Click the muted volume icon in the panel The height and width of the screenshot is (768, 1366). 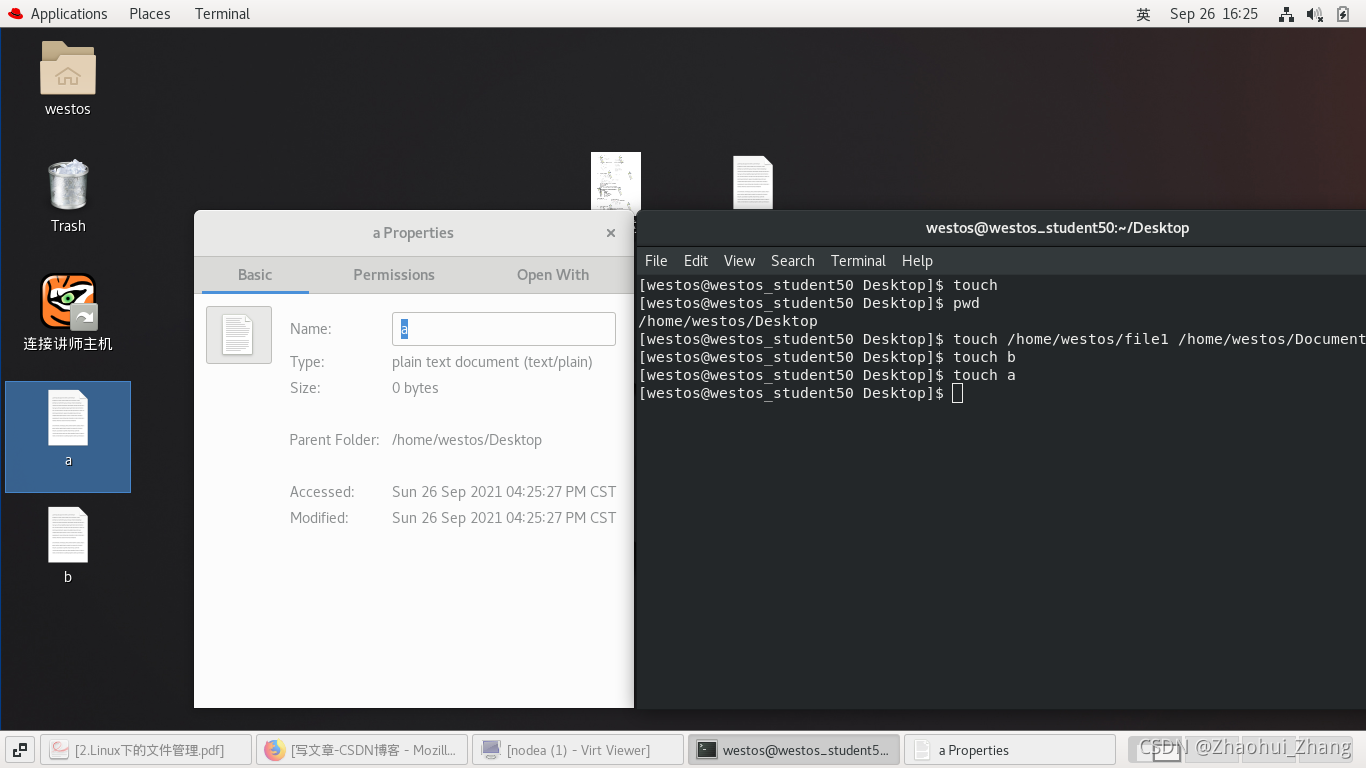pos(1314,14)
